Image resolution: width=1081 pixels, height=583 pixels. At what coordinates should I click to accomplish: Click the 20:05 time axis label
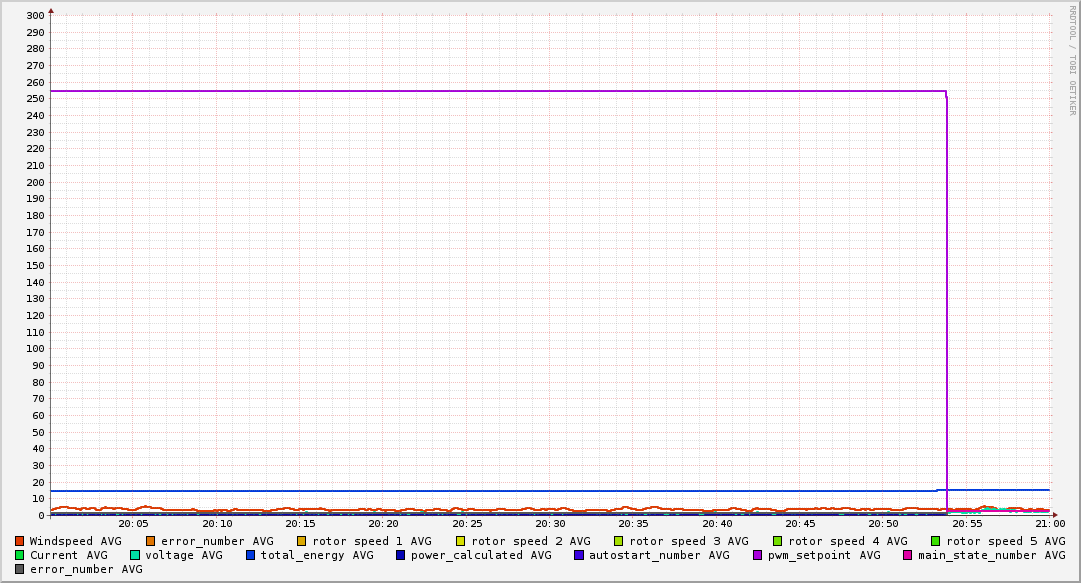click(134, 524)
